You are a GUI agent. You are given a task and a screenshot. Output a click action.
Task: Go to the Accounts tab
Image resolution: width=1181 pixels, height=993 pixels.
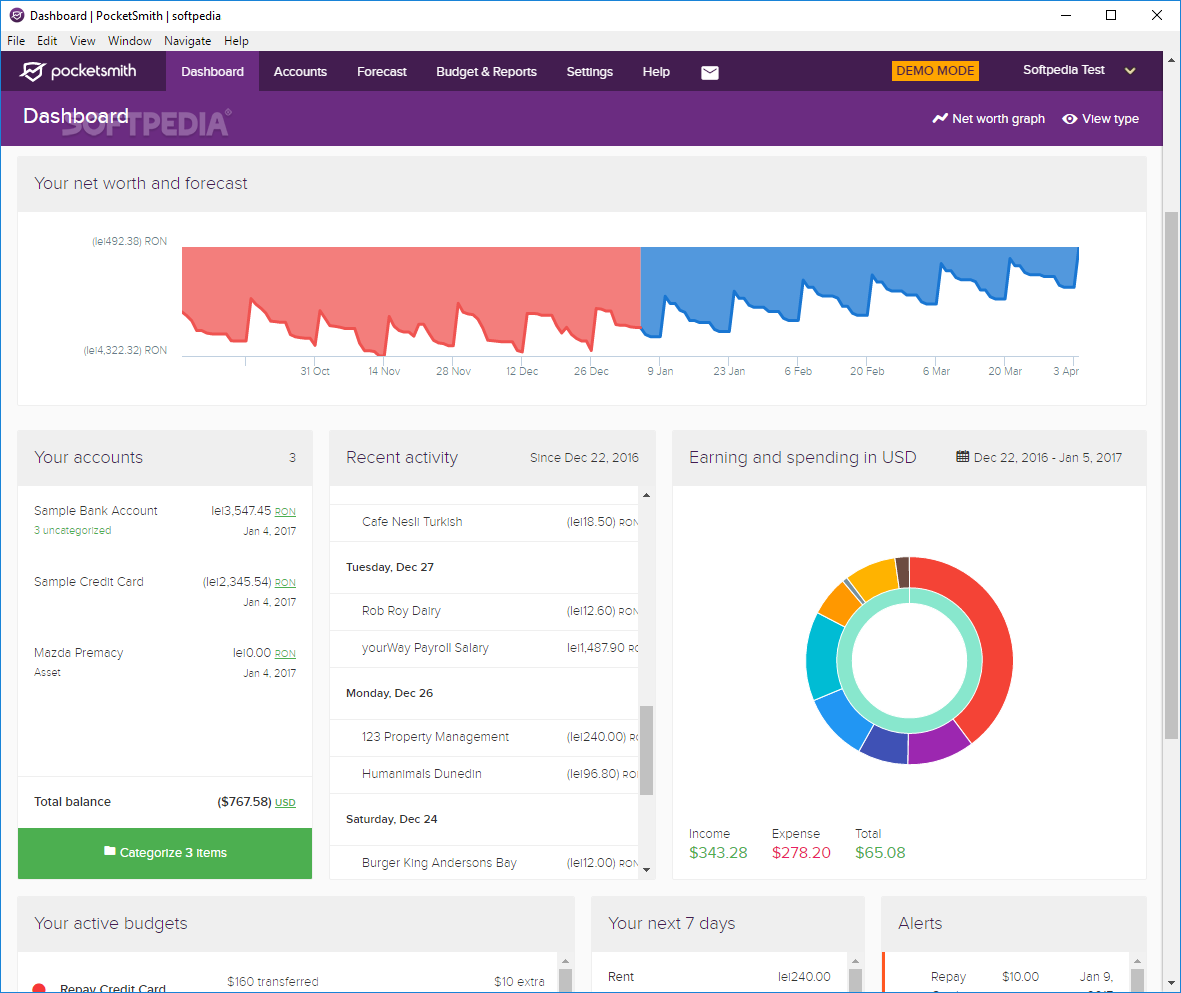click(300, 72)
